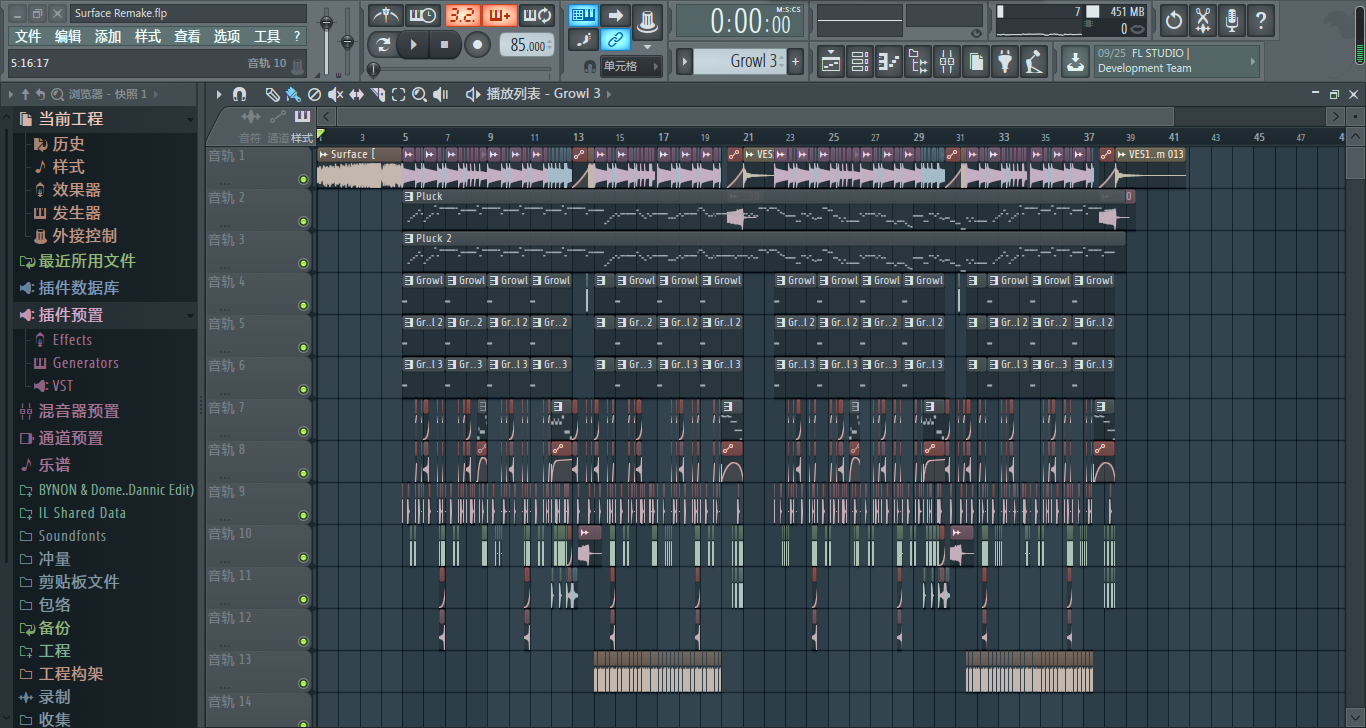Open the 文件 menu

point(28,36)
